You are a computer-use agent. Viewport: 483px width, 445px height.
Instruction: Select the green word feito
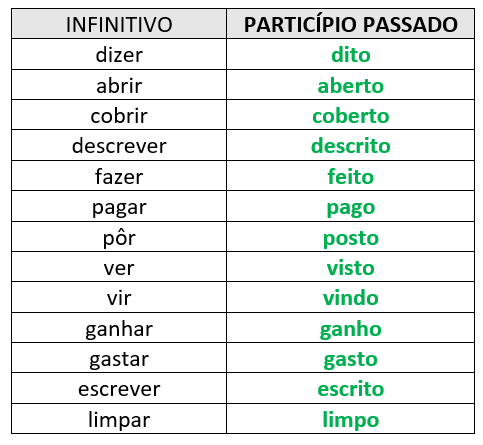(351, 176)
